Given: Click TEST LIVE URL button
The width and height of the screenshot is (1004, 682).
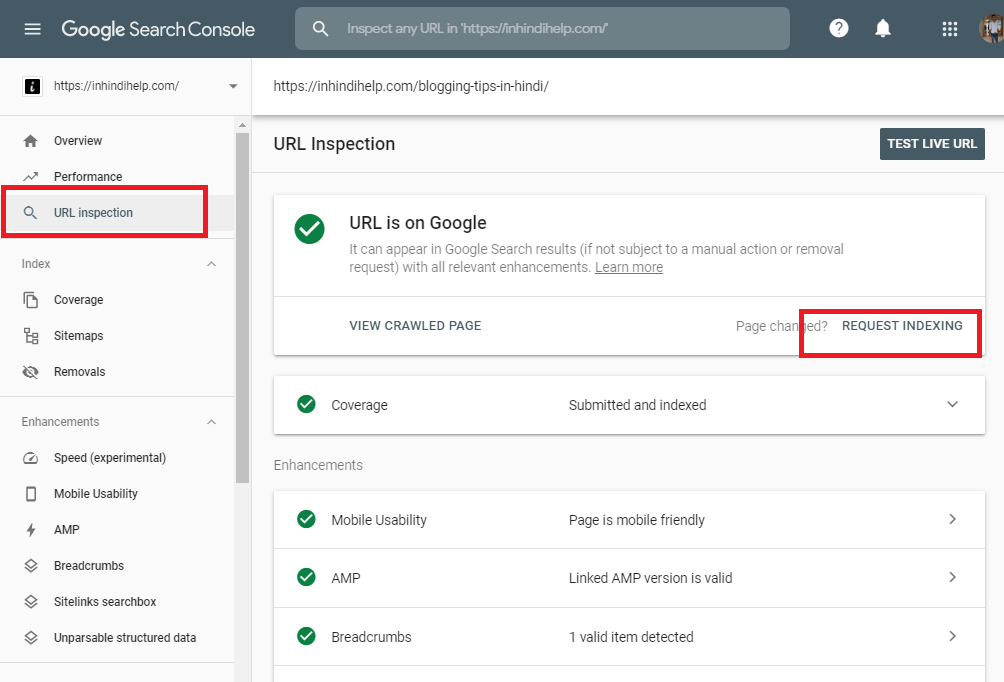Looking at the screenshot, I should [x=932, y=144].
